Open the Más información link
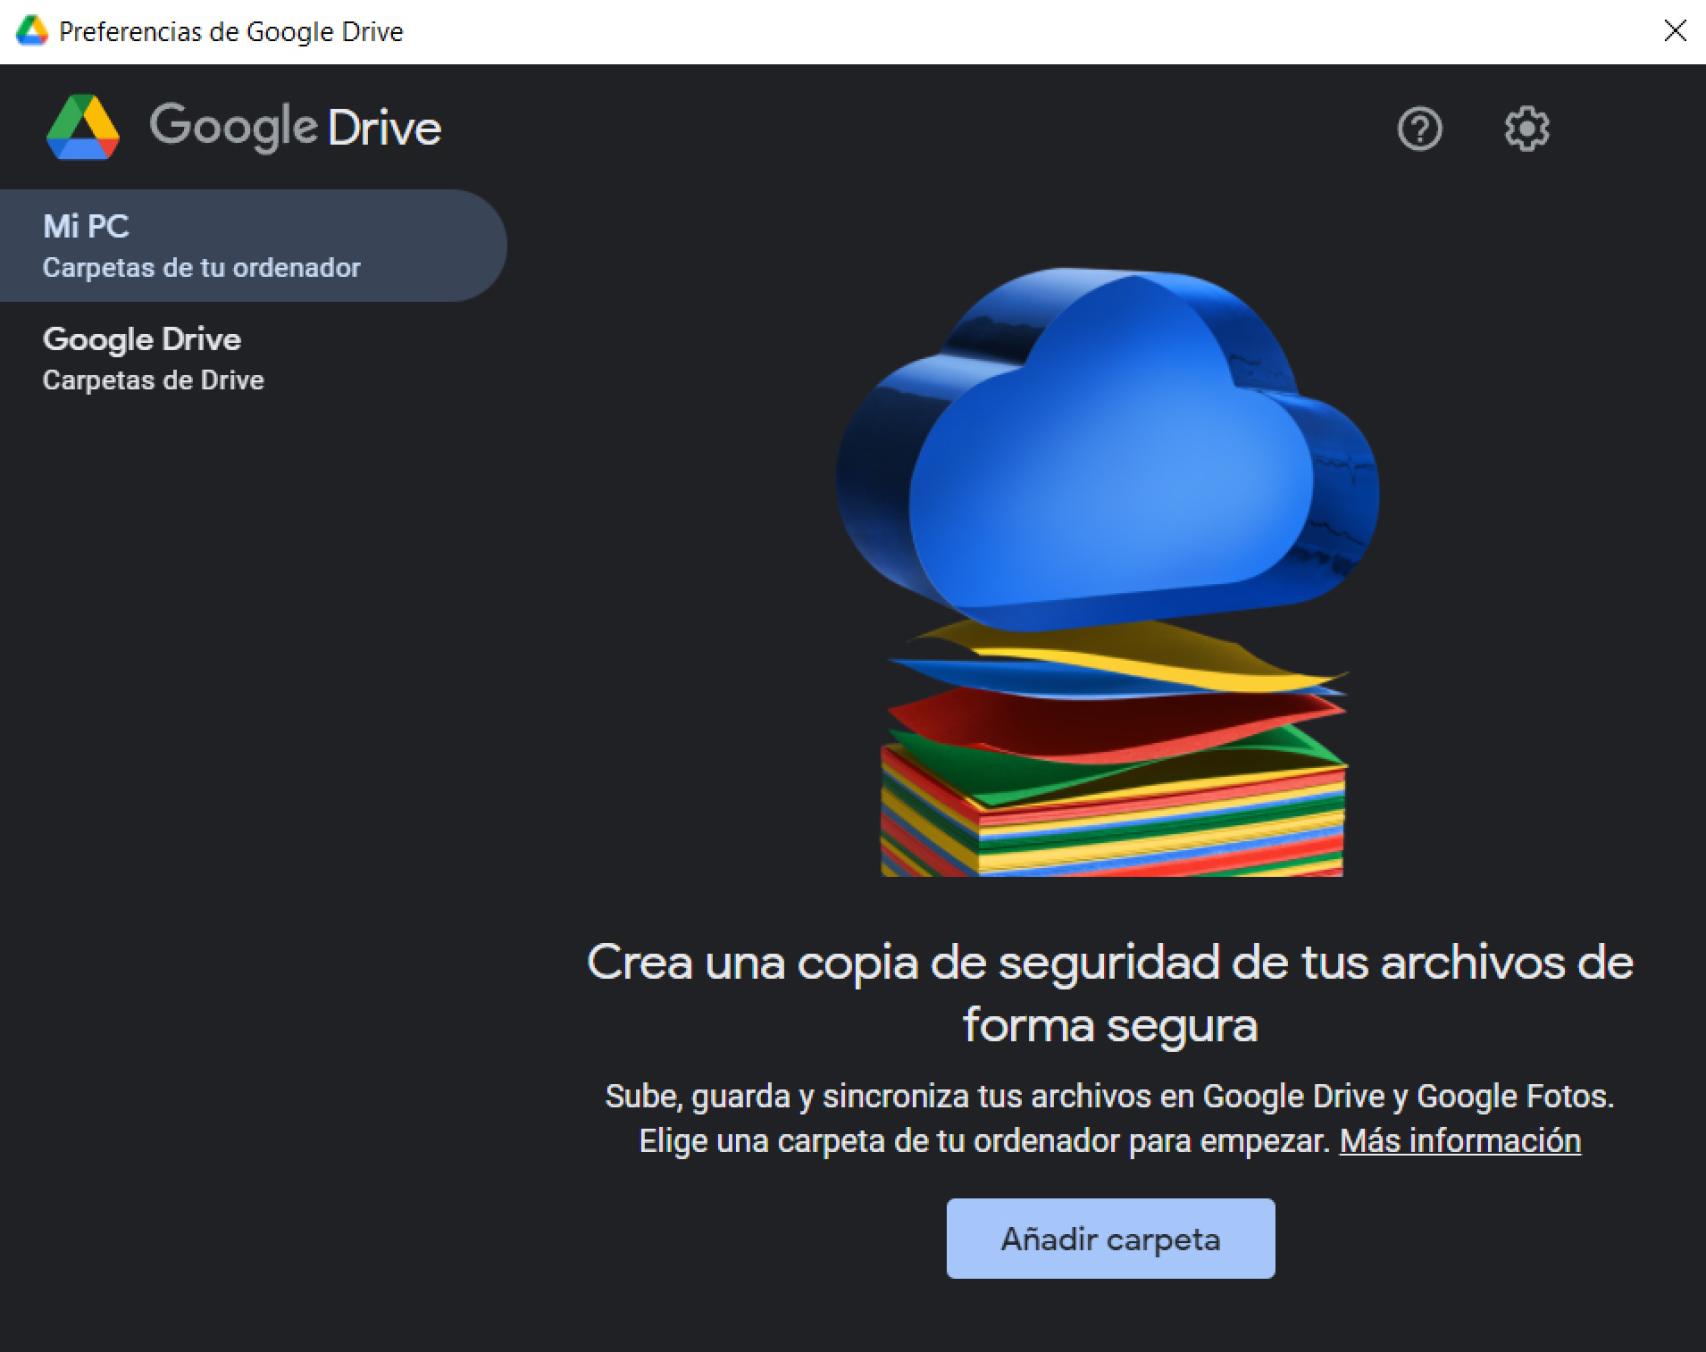 (1460, 1141)
